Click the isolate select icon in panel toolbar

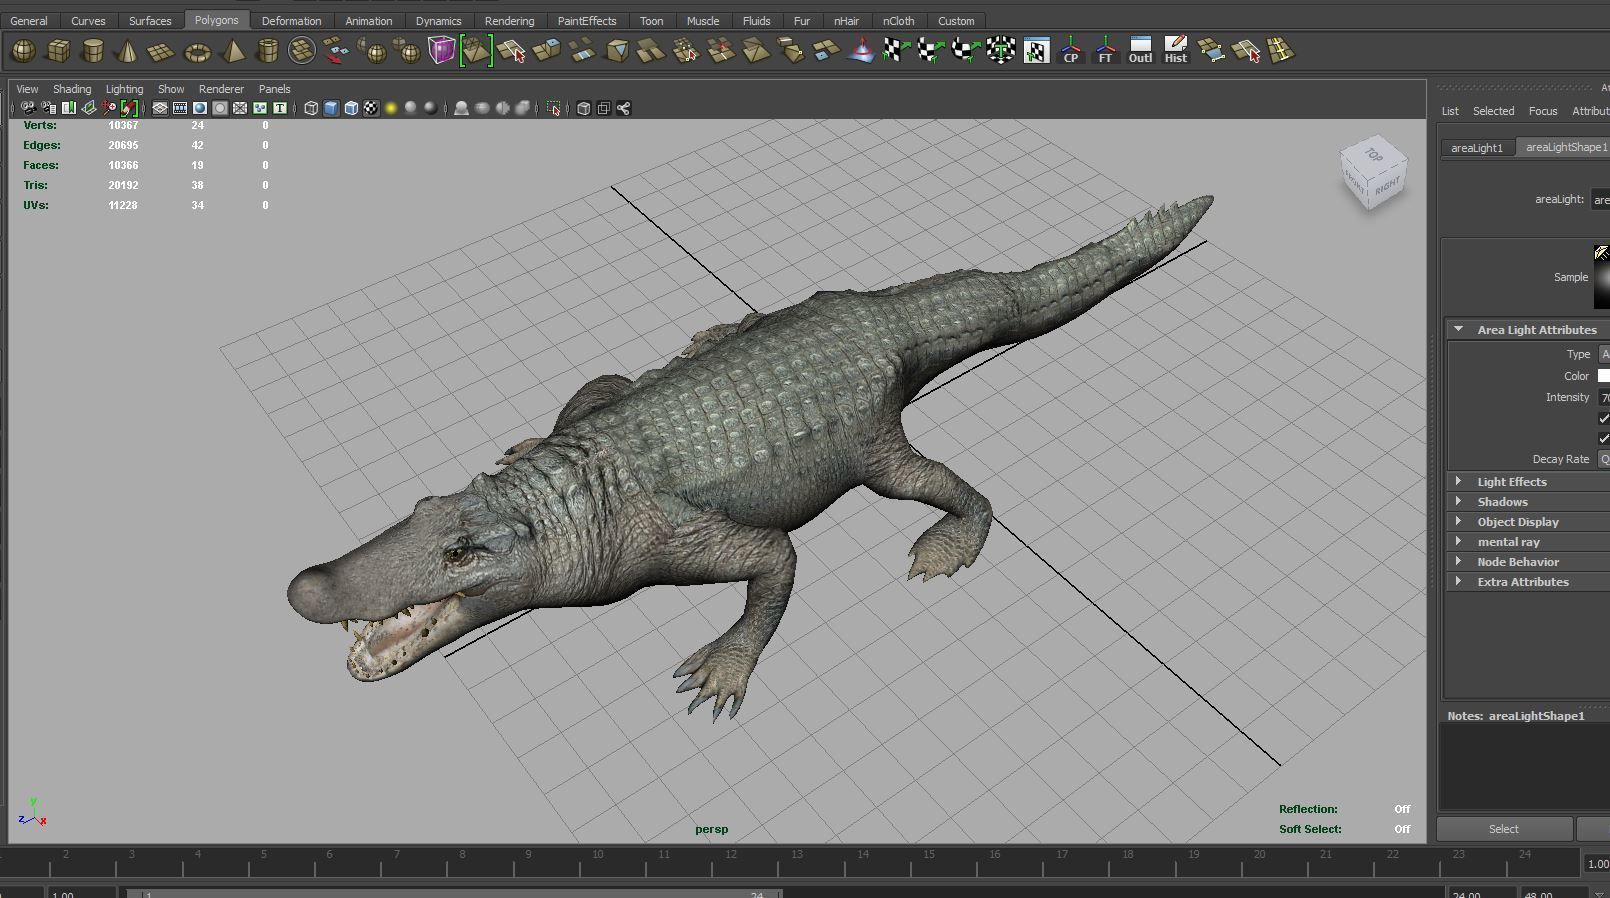pyautogui.click(x=554, y=108)
